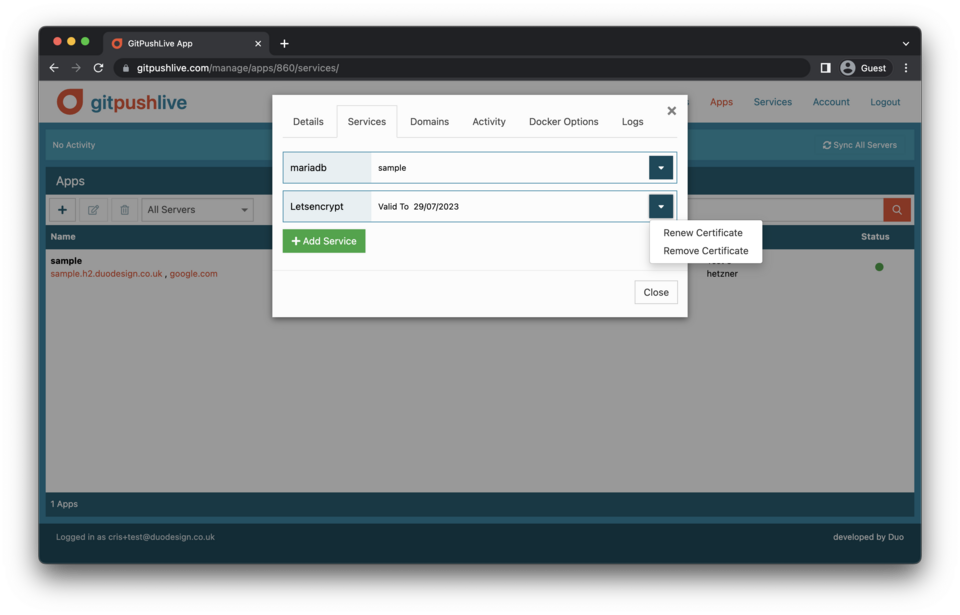Click the Logout link
Image resolution: width=960 pixels, height=615 pixels.
pos(885,102)
